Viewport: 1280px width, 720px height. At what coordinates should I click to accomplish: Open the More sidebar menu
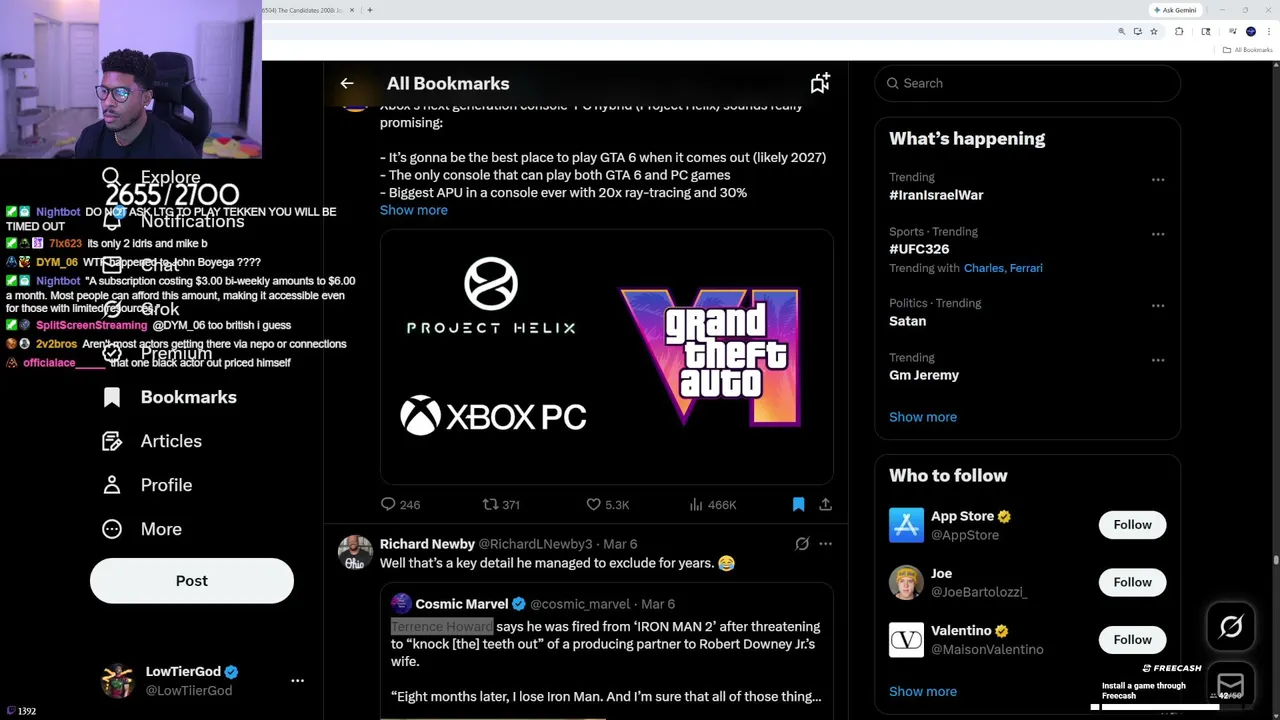(x=142, y=529)
